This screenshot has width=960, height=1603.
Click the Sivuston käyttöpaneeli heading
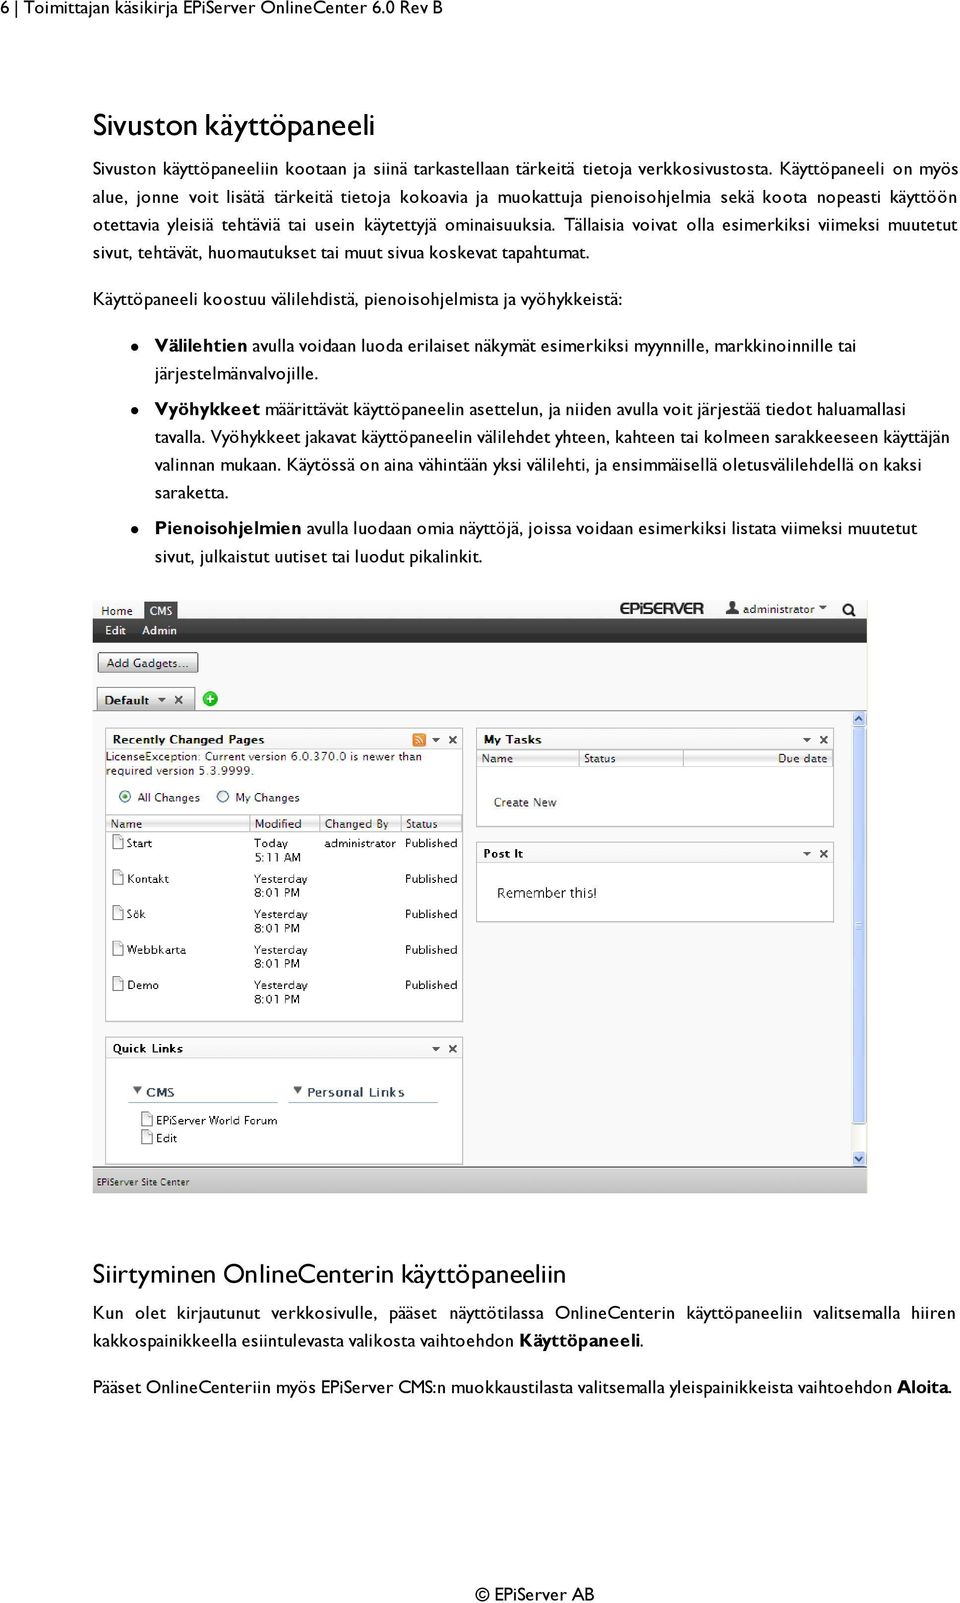[234, 125]
